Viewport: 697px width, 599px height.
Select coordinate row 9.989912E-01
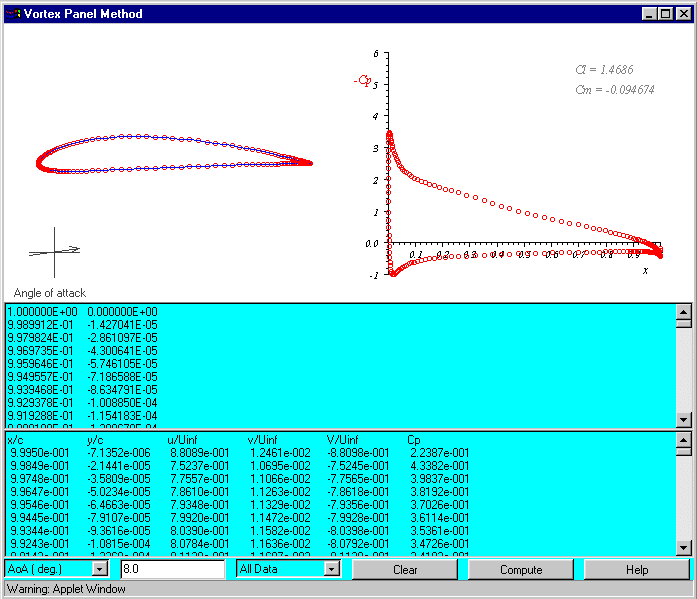(x=82, y=325)
